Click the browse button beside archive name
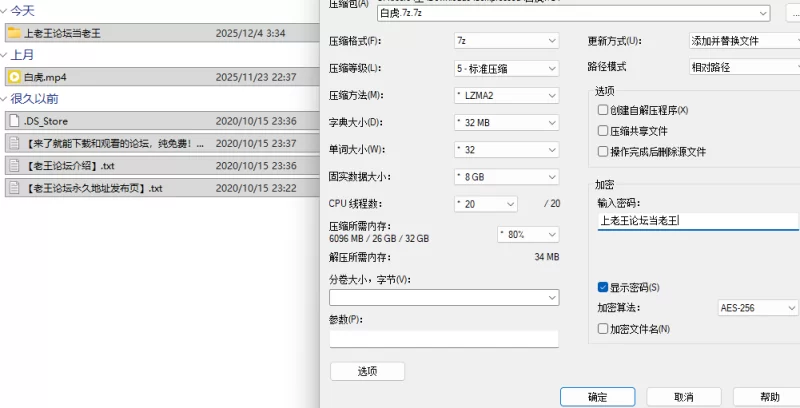800x408 pixels. coord(793,13)
